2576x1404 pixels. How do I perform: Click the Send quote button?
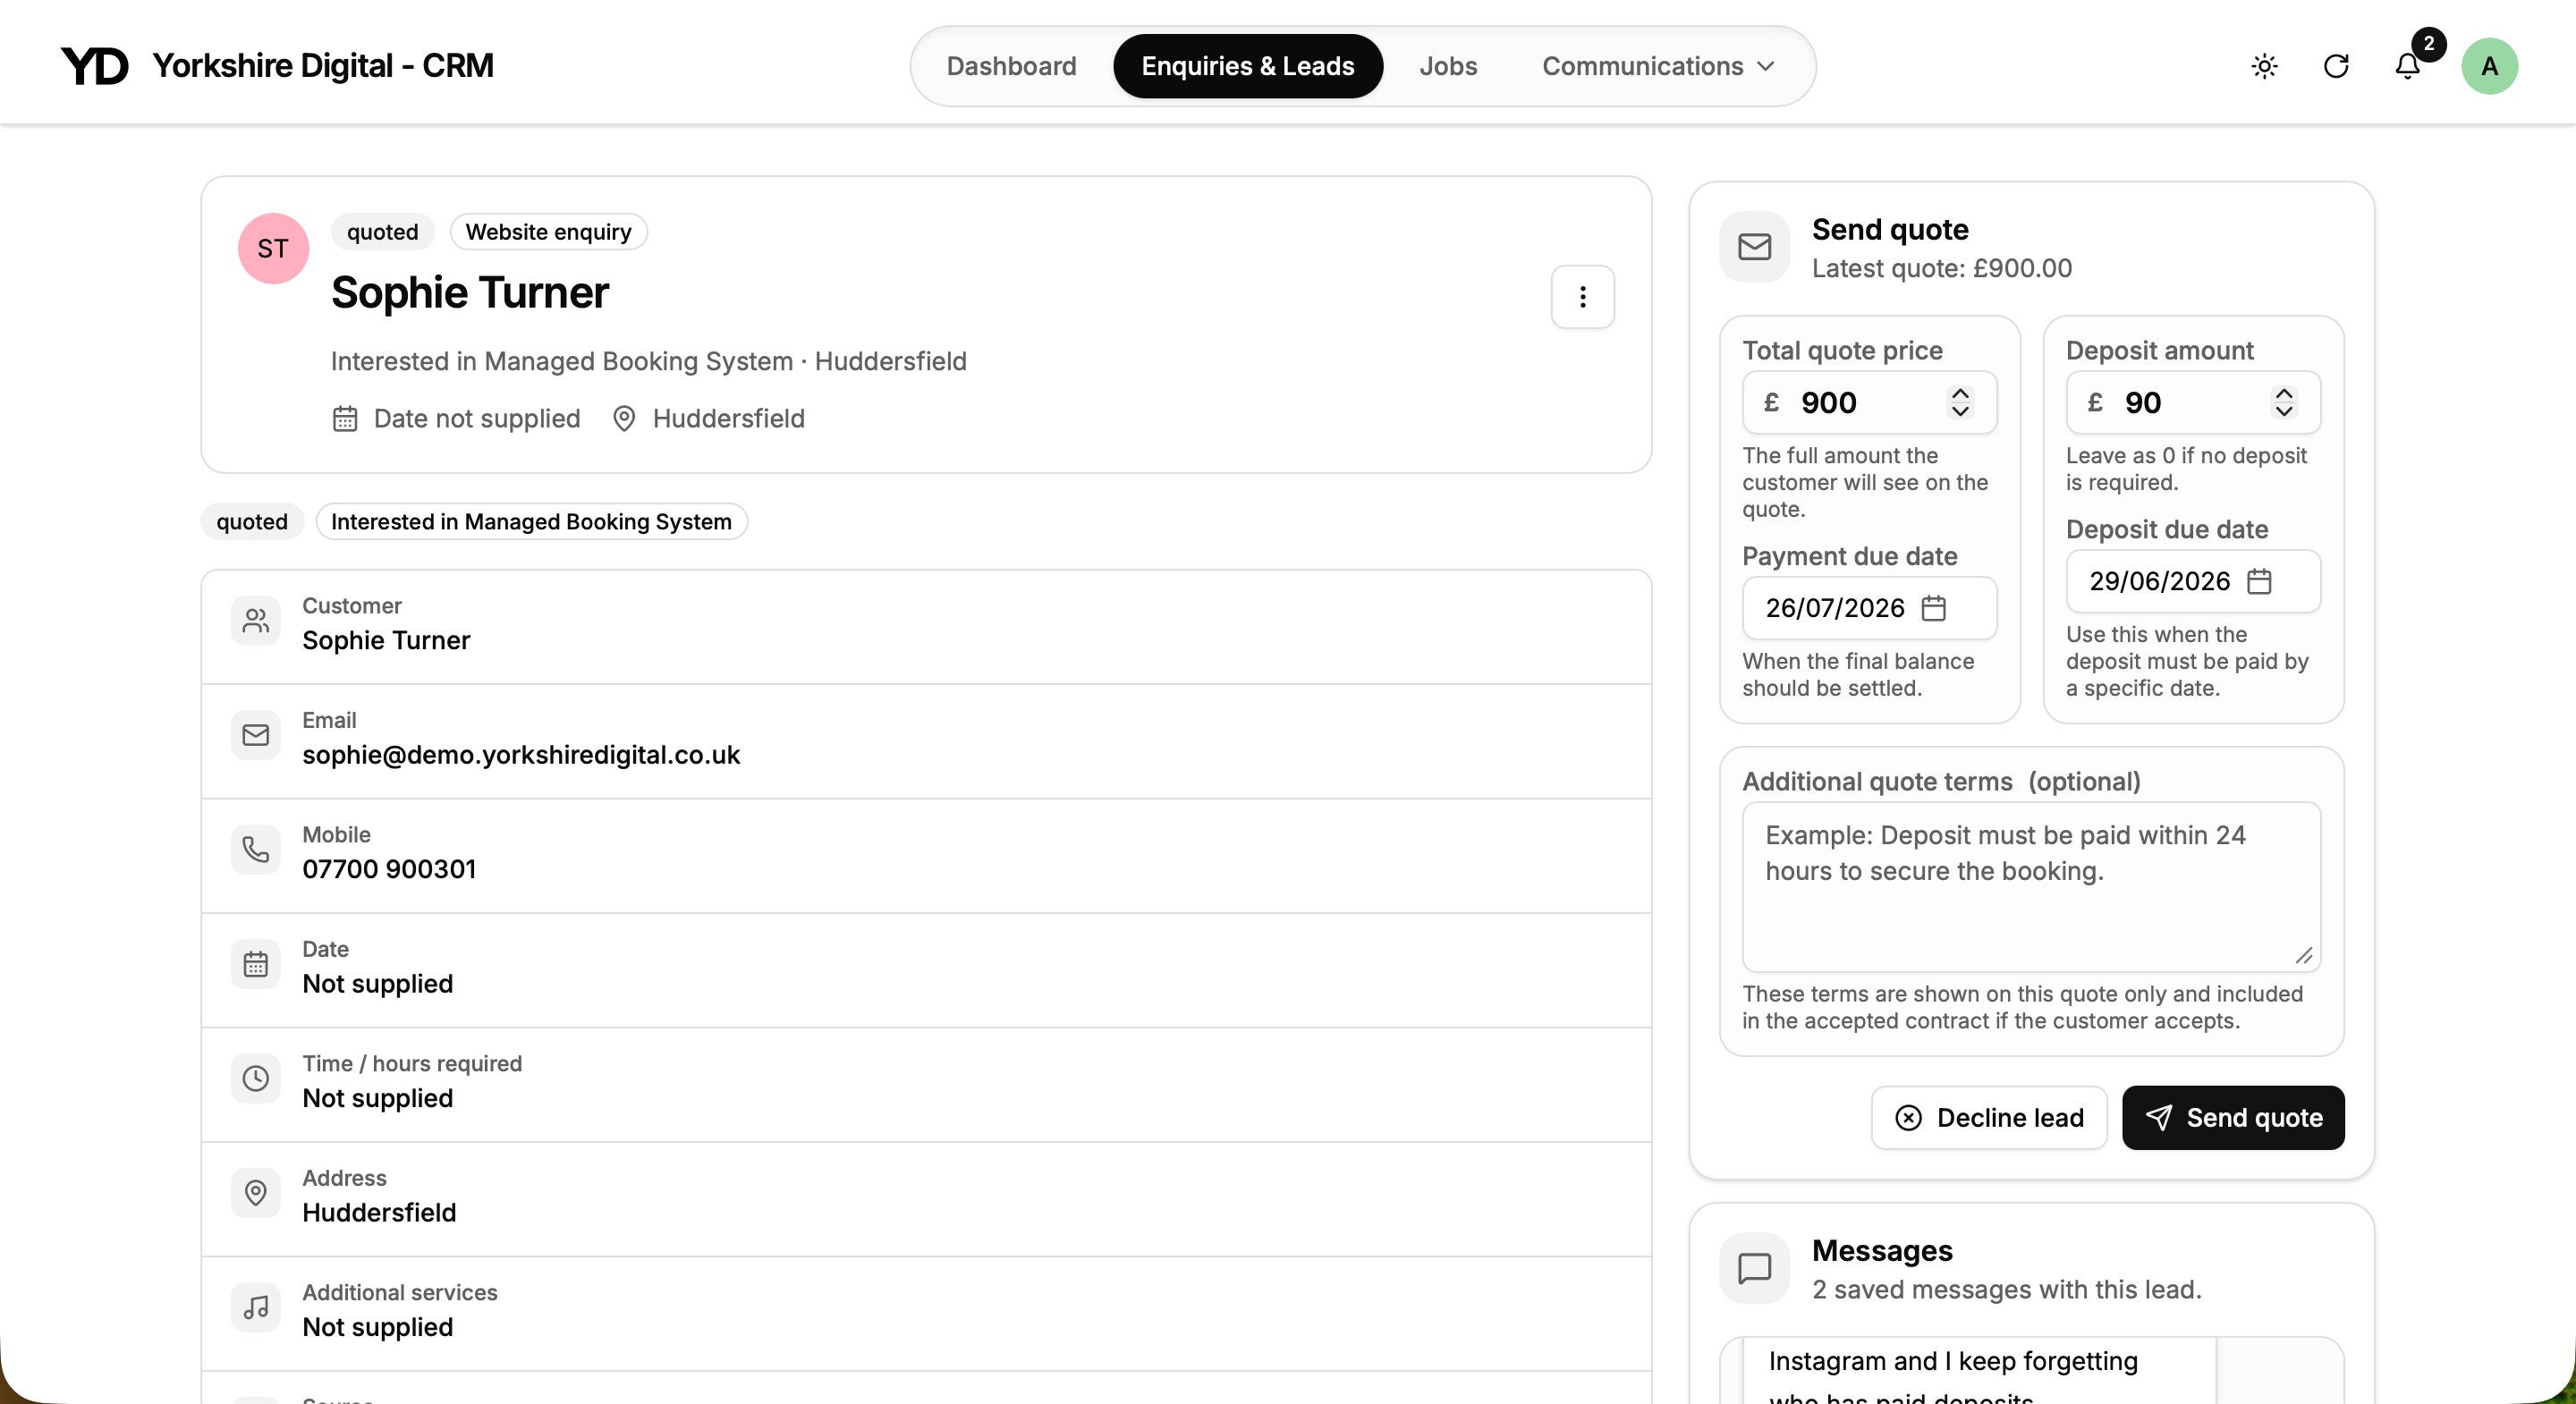[x=2233, y=1118]
